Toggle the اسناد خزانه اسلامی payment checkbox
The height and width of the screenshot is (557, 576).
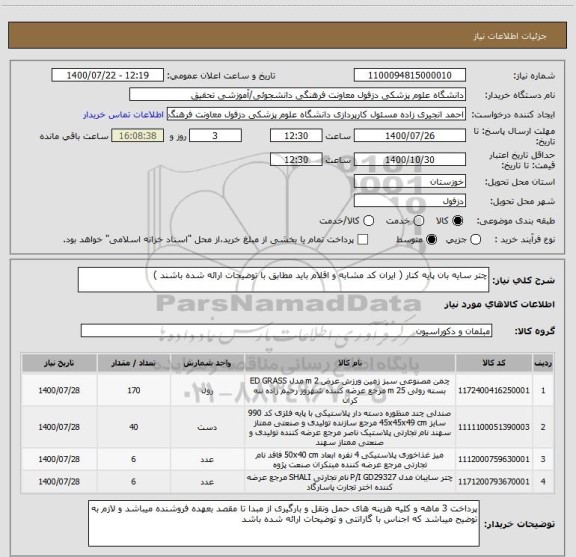(363, 240)
